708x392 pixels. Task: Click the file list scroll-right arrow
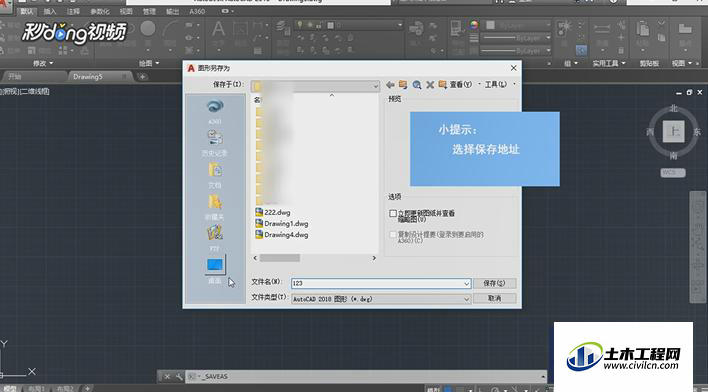[374, 258]
